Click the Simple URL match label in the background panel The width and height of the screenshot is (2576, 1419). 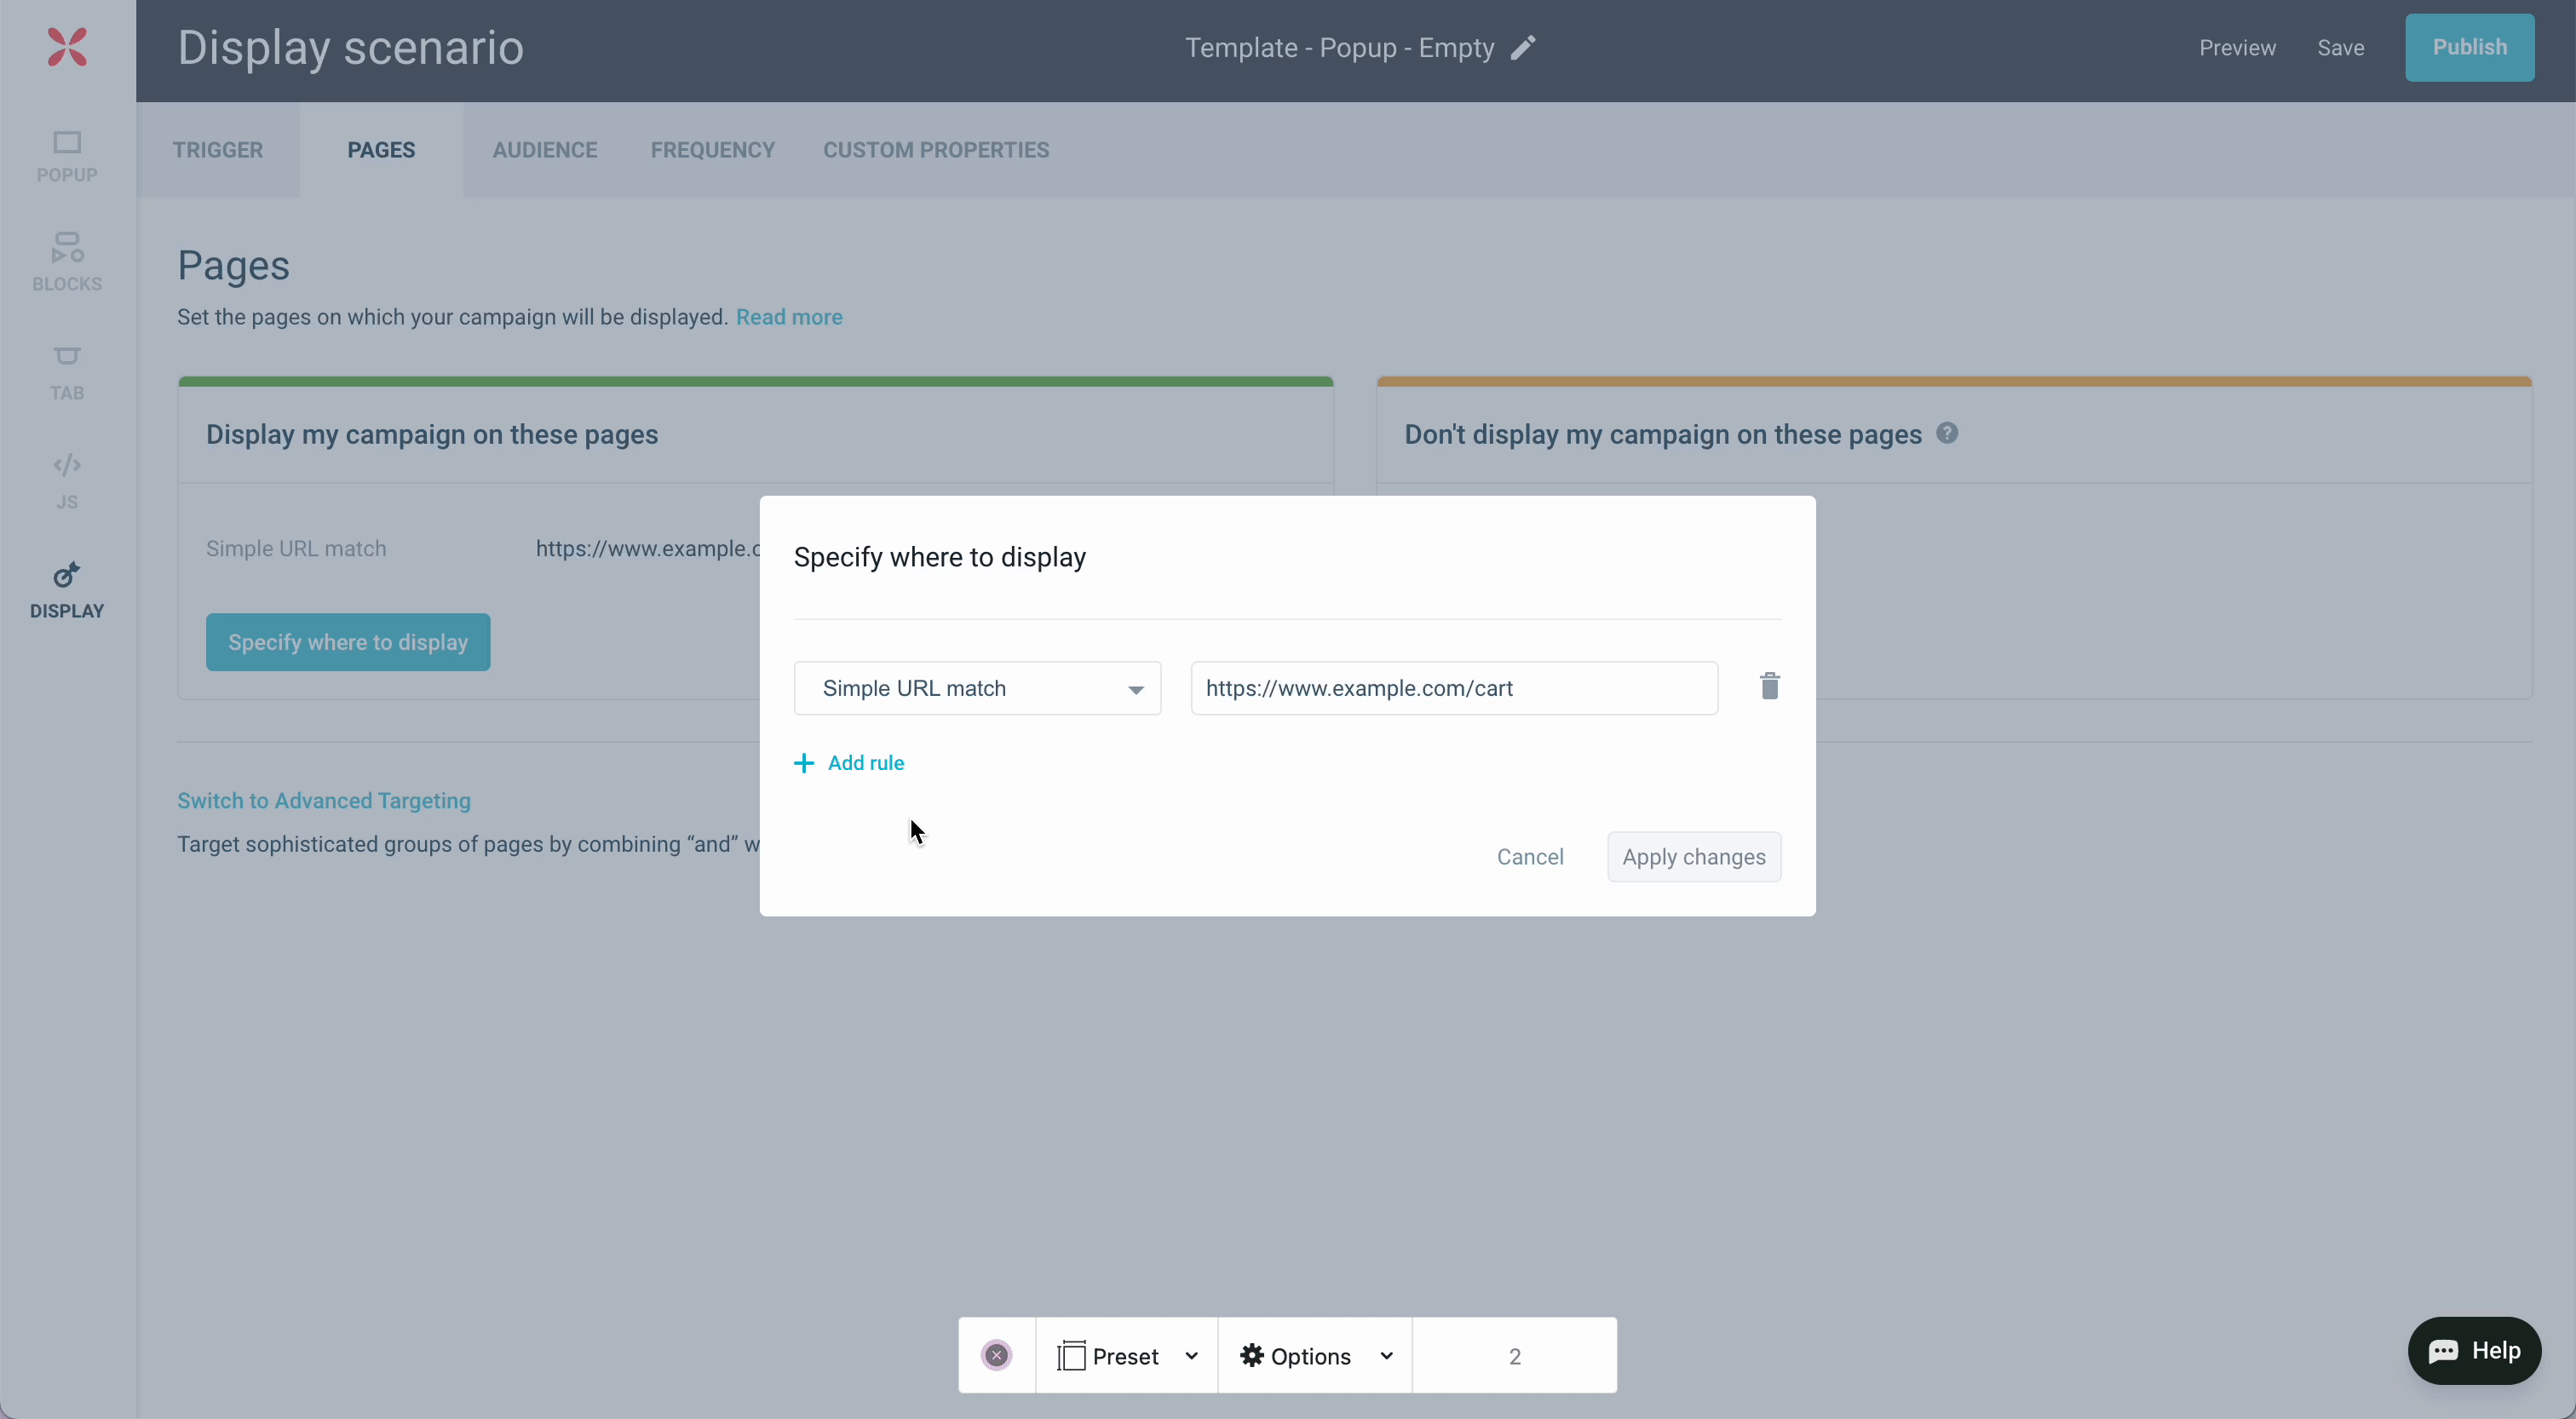tap(296, 548)
